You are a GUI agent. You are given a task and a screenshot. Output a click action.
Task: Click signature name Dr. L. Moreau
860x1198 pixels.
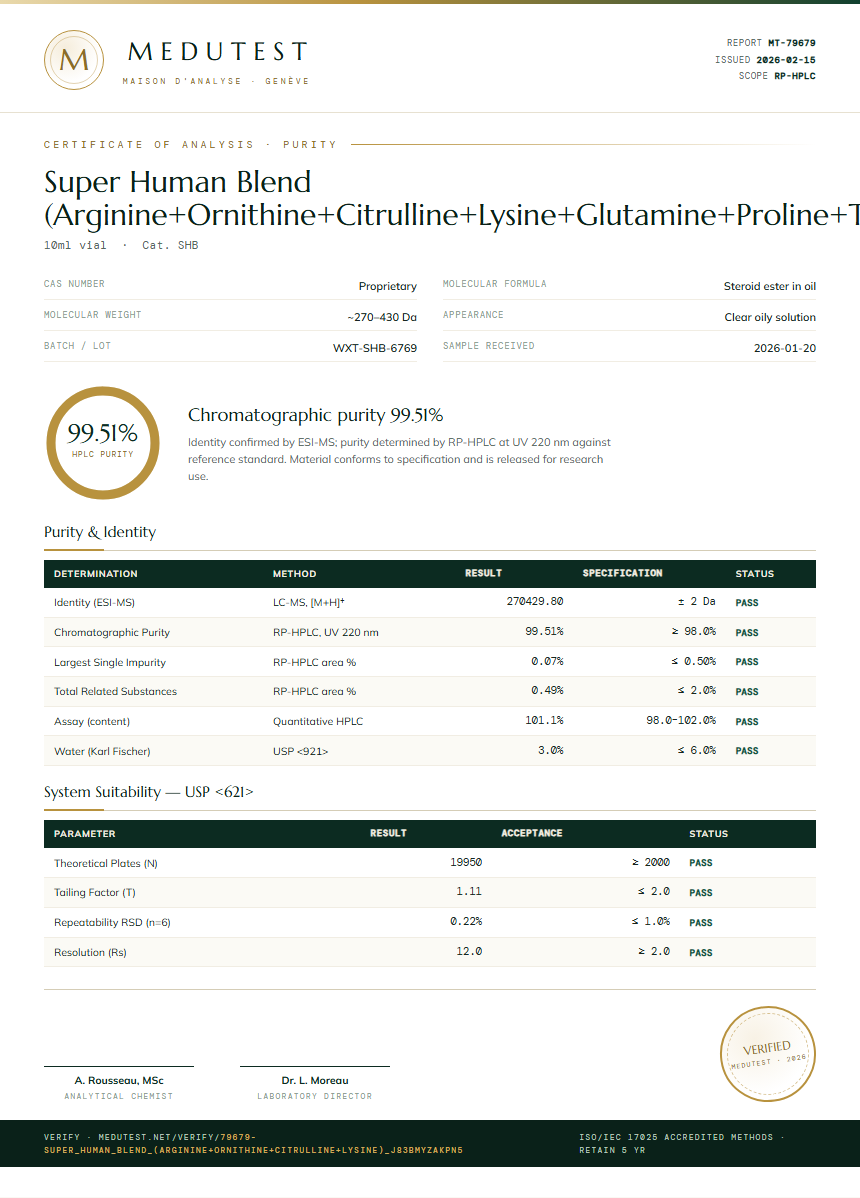(315, 1080)
